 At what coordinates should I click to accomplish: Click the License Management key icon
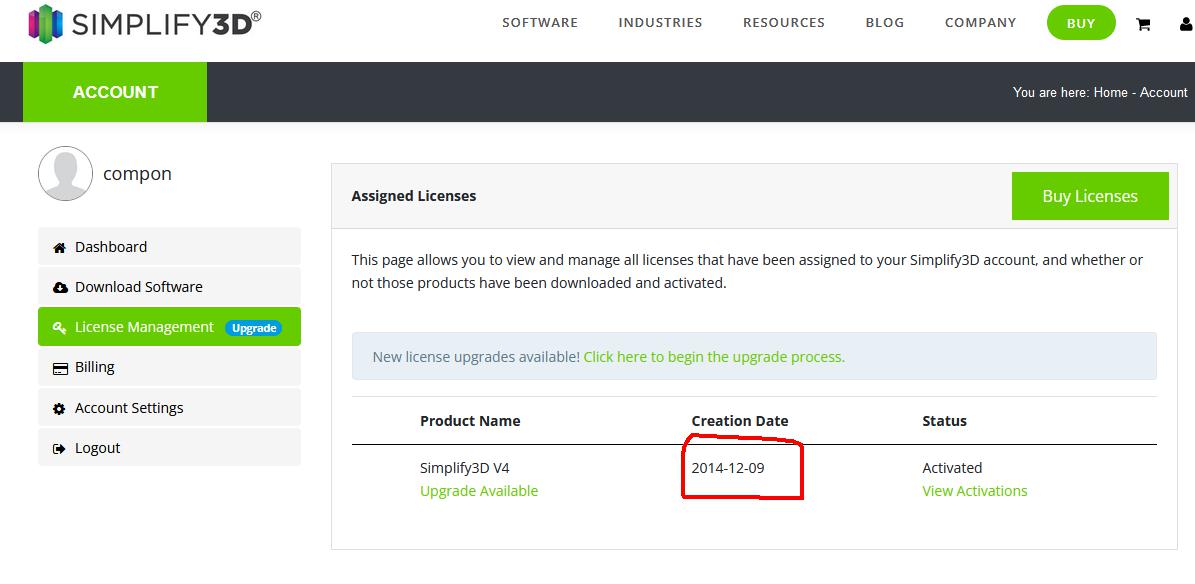click(x=59, y=328)
